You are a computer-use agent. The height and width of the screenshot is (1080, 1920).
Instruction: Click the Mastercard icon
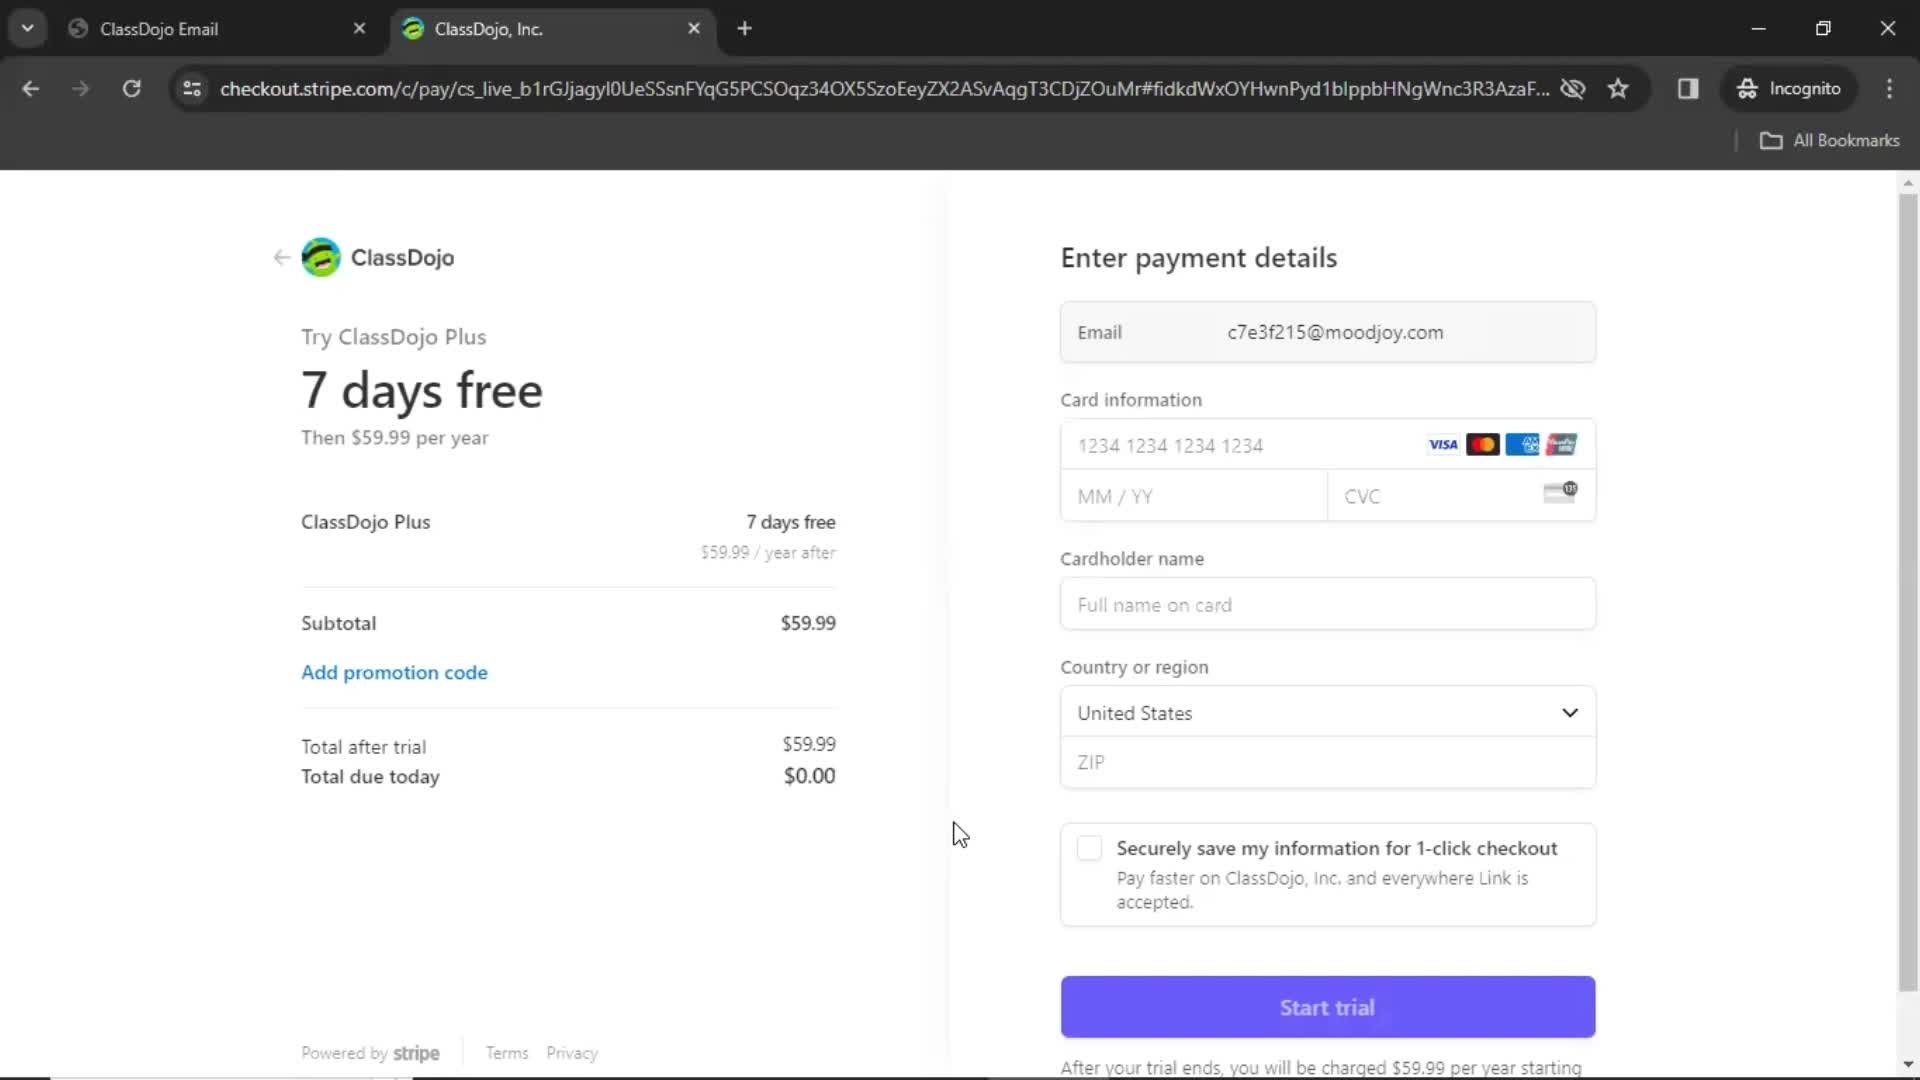tap(1483, 445)
